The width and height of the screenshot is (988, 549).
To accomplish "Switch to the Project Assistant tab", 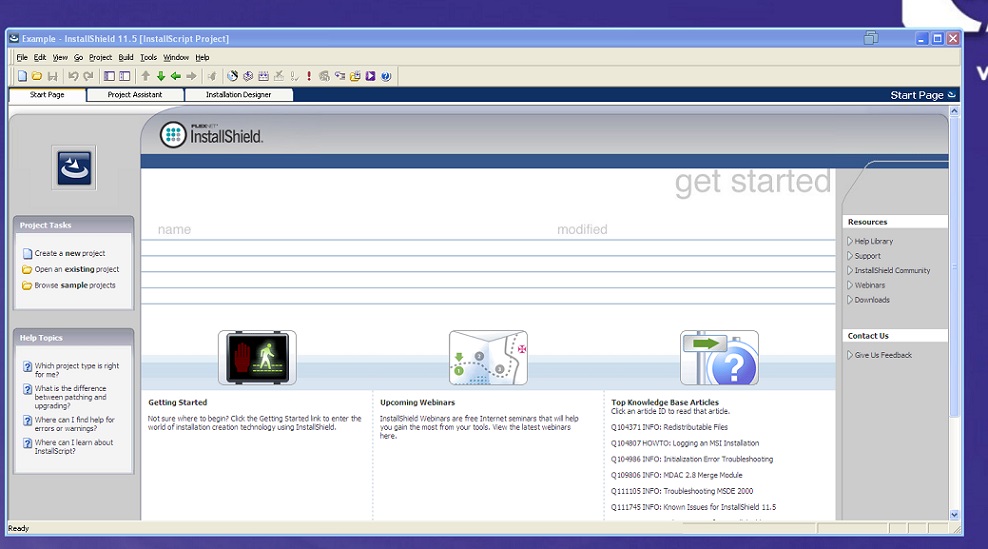I will click(x=135, y=95).
